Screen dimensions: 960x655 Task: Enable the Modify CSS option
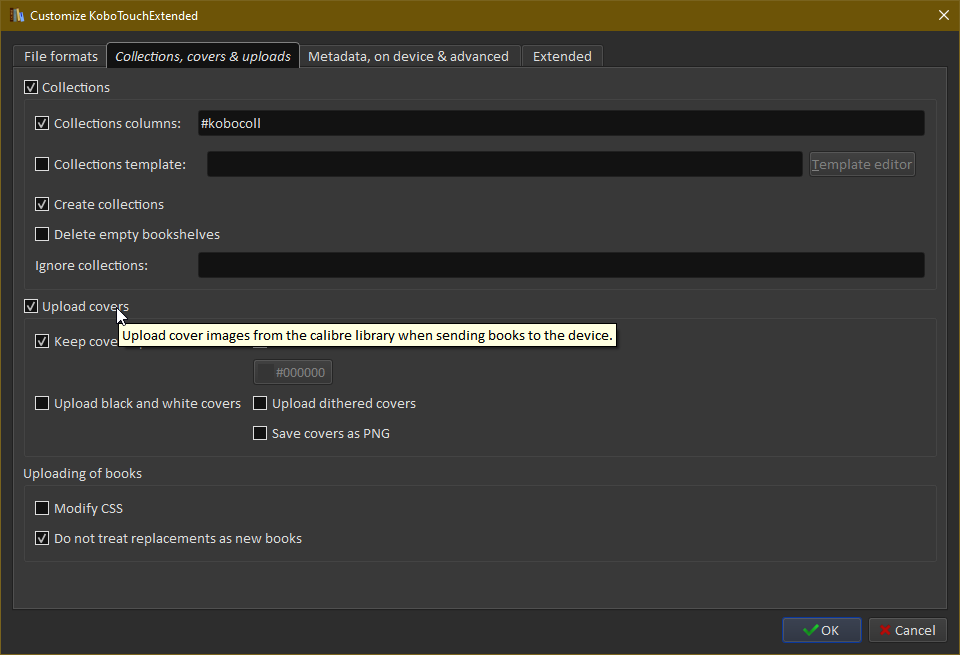(x=42, y=508)
